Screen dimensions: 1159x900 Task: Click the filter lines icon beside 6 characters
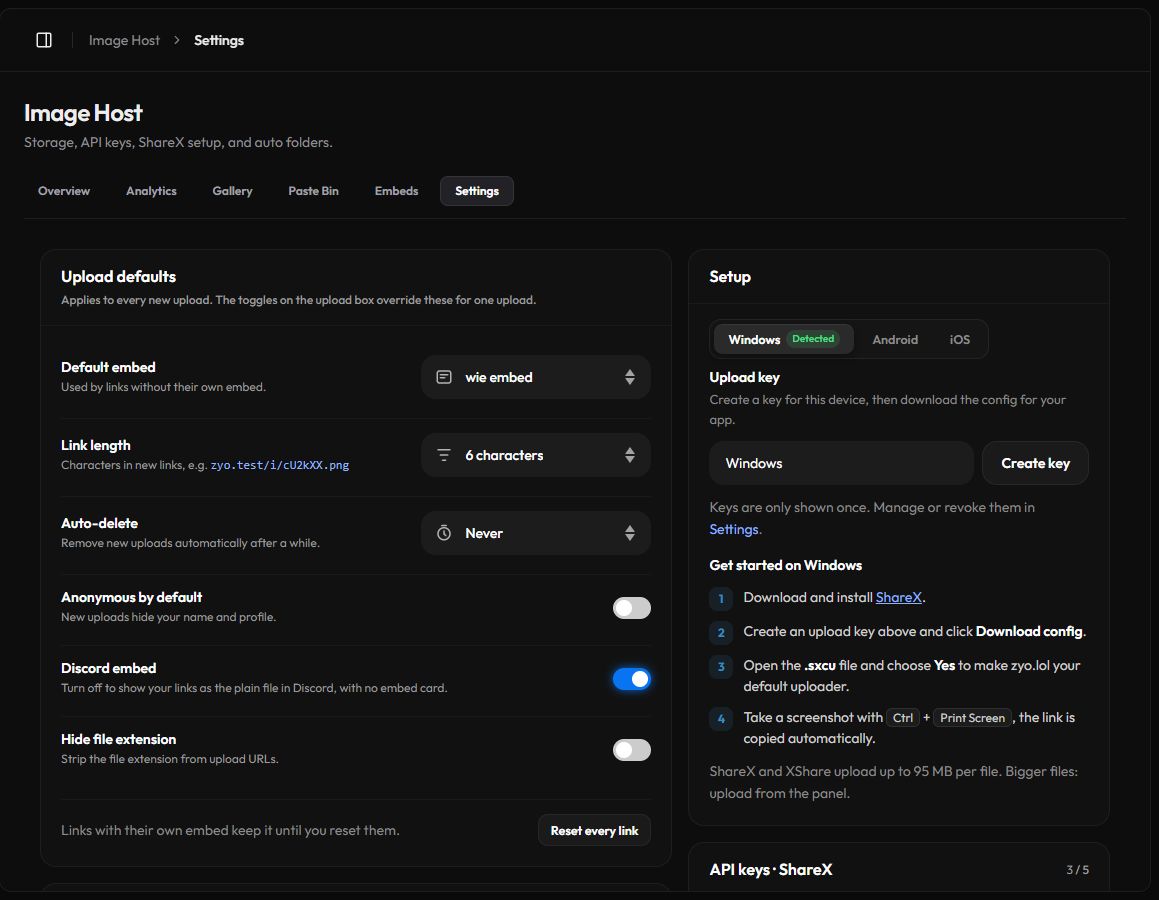click(x=443, y=455)
